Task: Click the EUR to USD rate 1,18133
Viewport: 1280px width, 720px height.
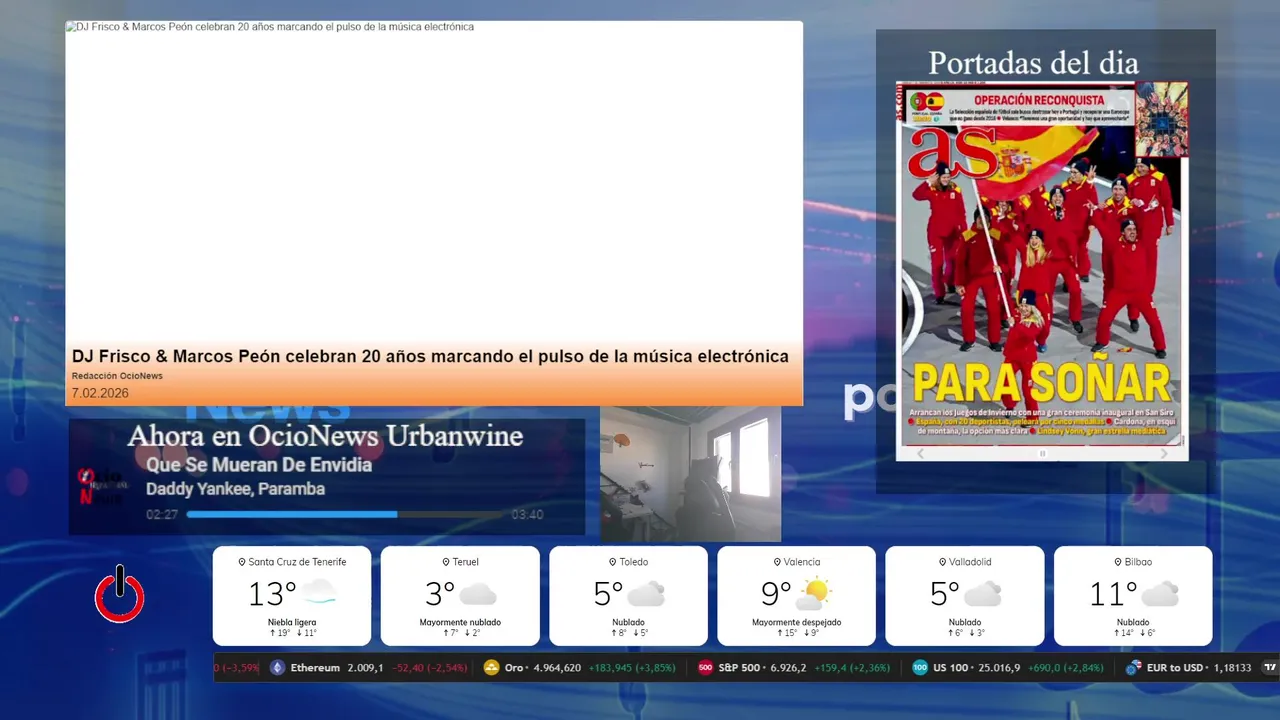Action: [x=1231, y=668]
